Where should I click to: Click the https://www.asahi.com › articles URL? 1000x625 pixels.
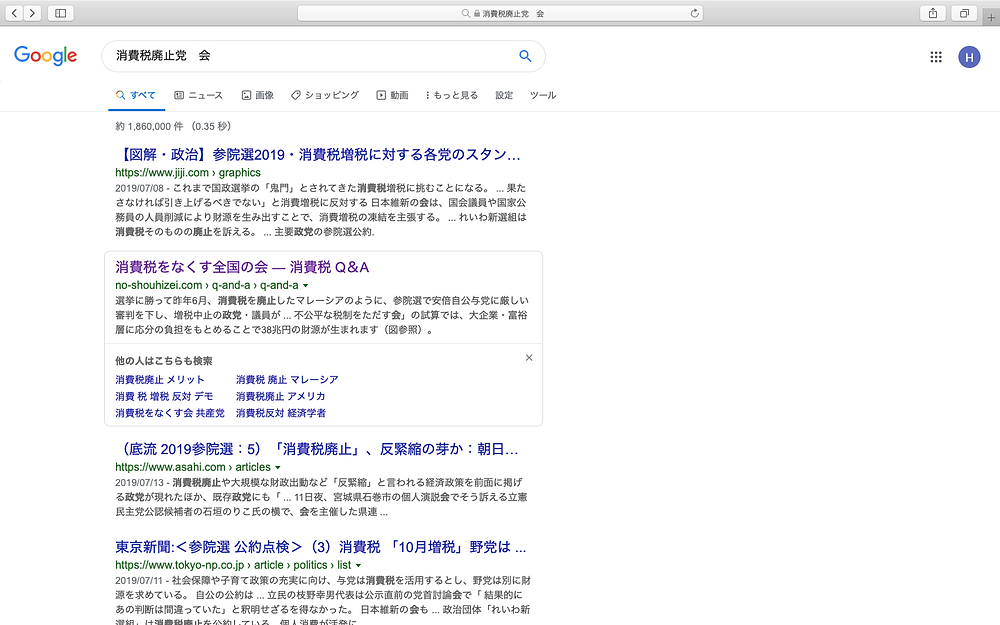pyautogui.click(x=193, y=467)
